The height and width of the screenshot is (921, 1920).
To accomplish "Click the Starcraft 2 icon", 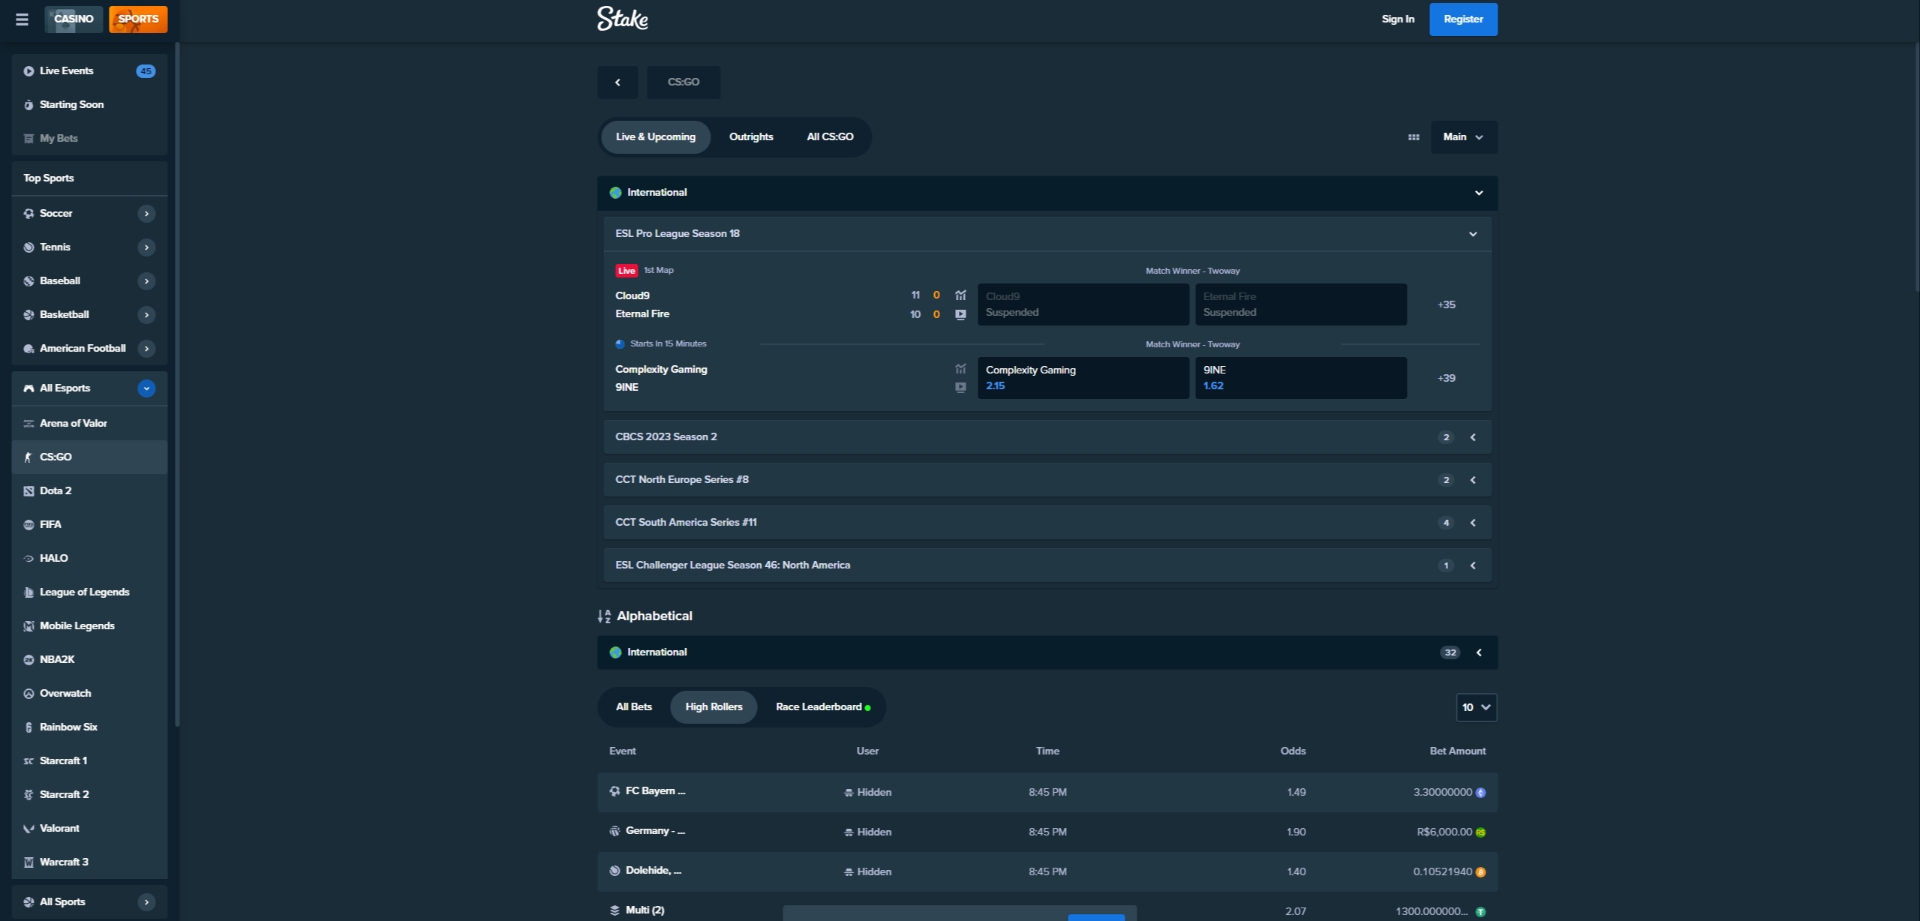I will [29, 795].
